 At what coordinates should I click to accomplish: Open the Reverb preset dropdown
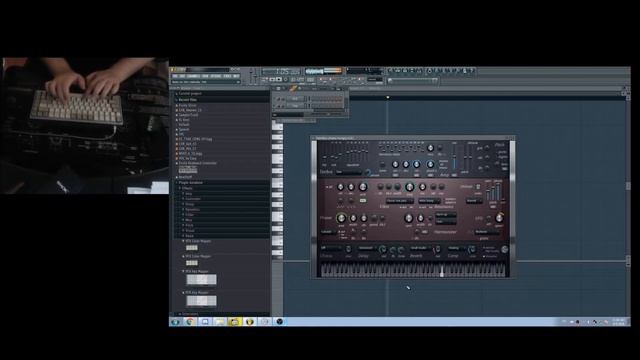tap(420, 248)
